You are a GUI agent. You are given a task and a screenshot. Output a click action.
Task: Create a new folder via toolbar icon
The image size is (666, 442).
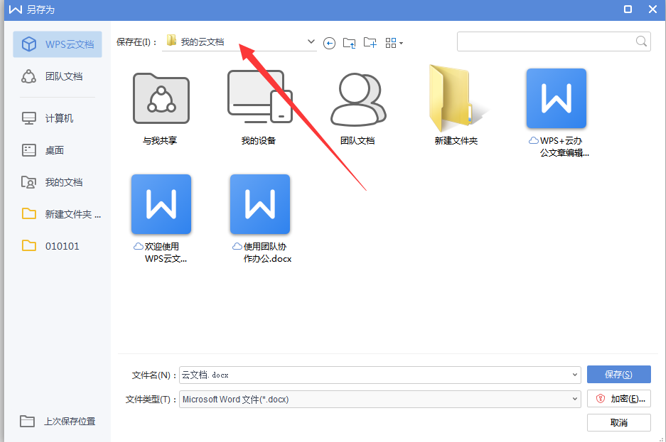coord(370,43)
